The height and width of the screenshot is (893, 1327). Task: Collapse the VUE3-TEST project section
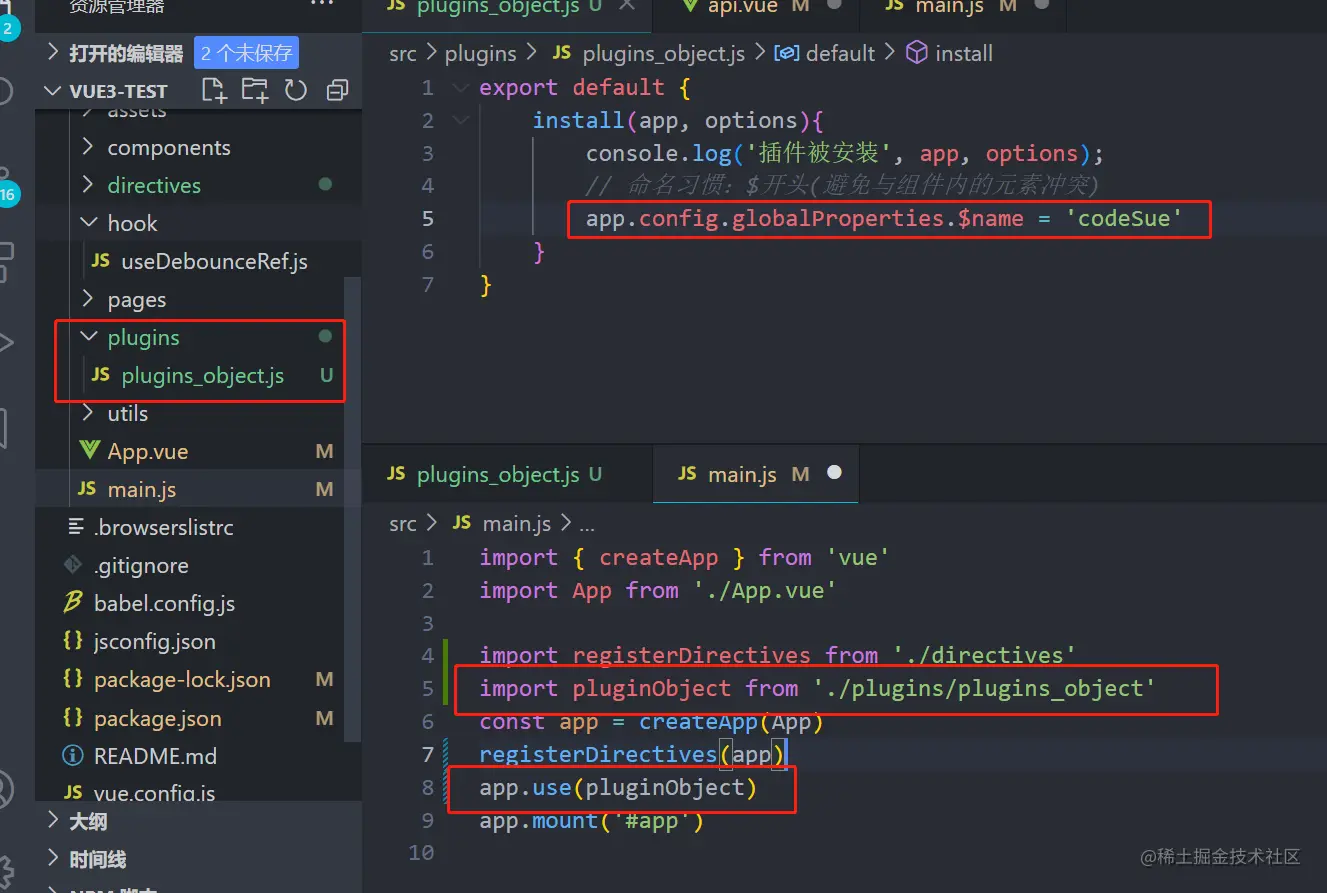[54, 91]
